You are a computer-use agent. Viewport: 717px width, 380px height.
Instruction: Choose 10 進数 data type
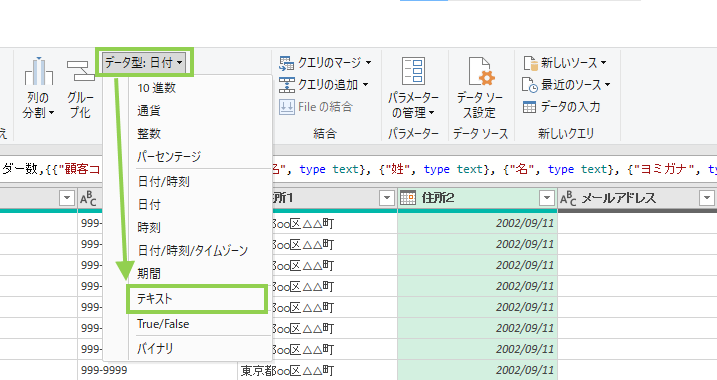pyautogui.click(x=156, y=88)
